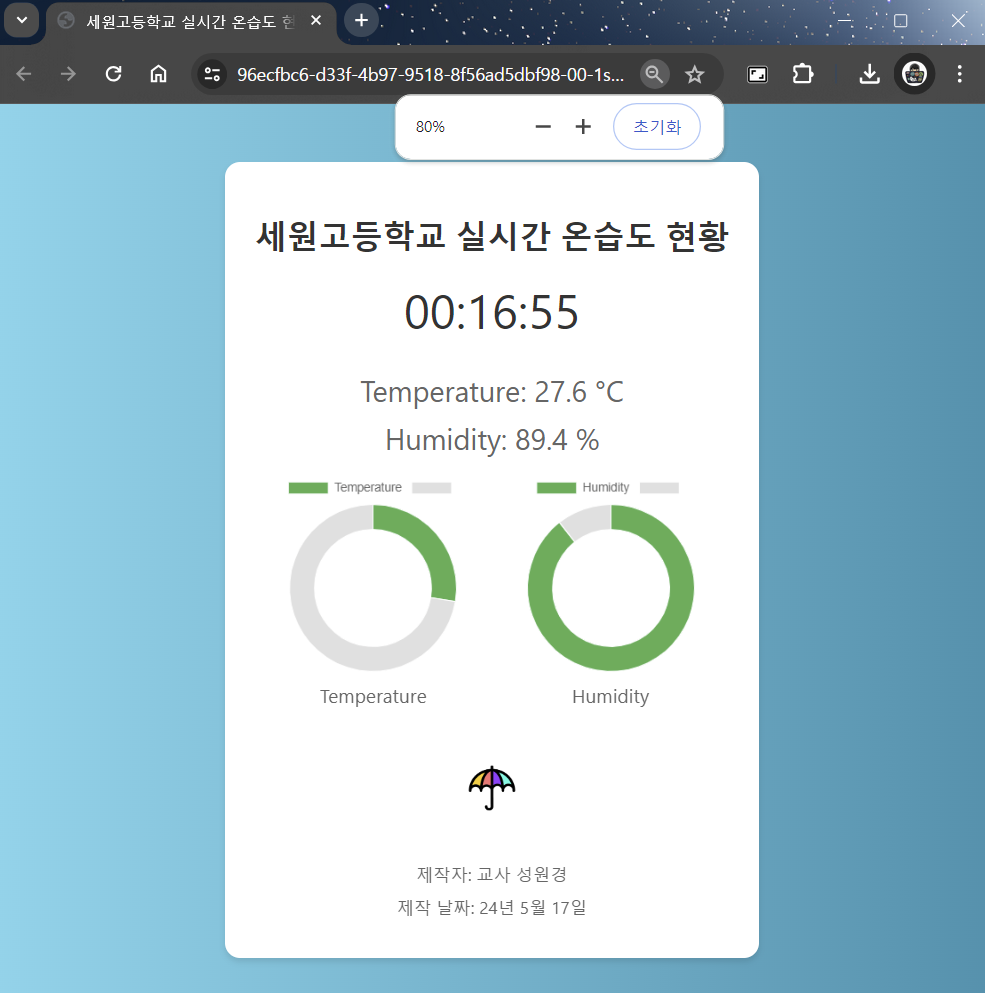Toggle the gray legend swatch beside Humidity
Image resolution: width=985 pixels, height=993 pixels.
click(x=659, y=488)
